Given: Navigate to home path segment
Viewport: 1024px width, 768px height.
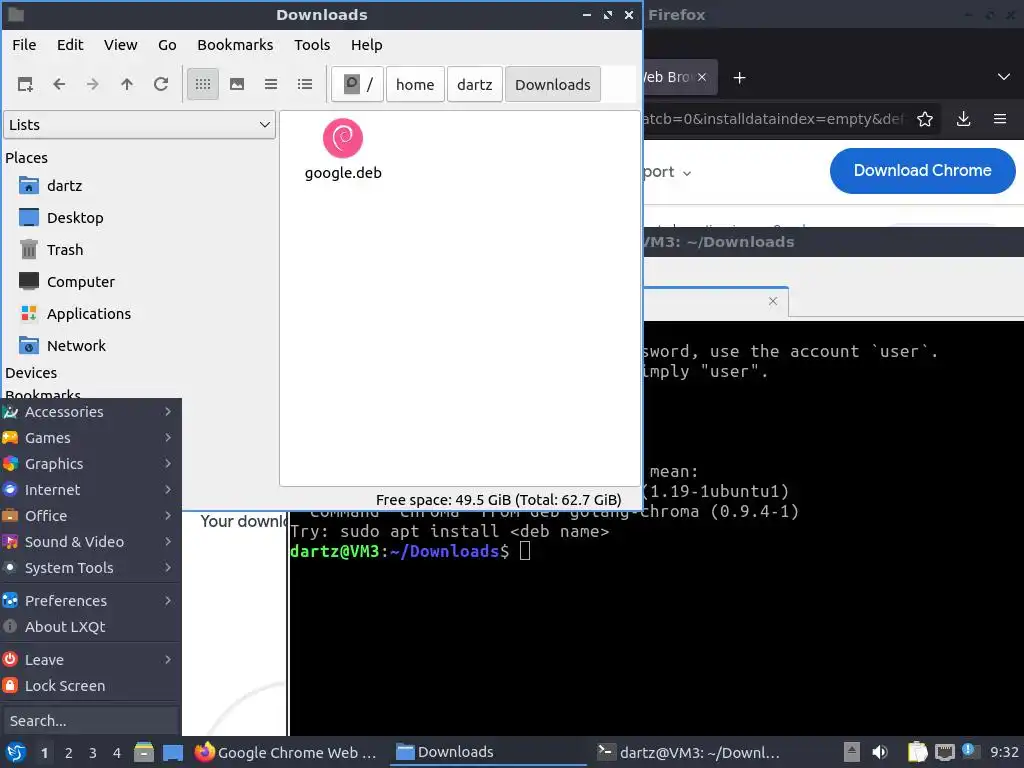Looking at the screenshot, I should pos(415,84).
